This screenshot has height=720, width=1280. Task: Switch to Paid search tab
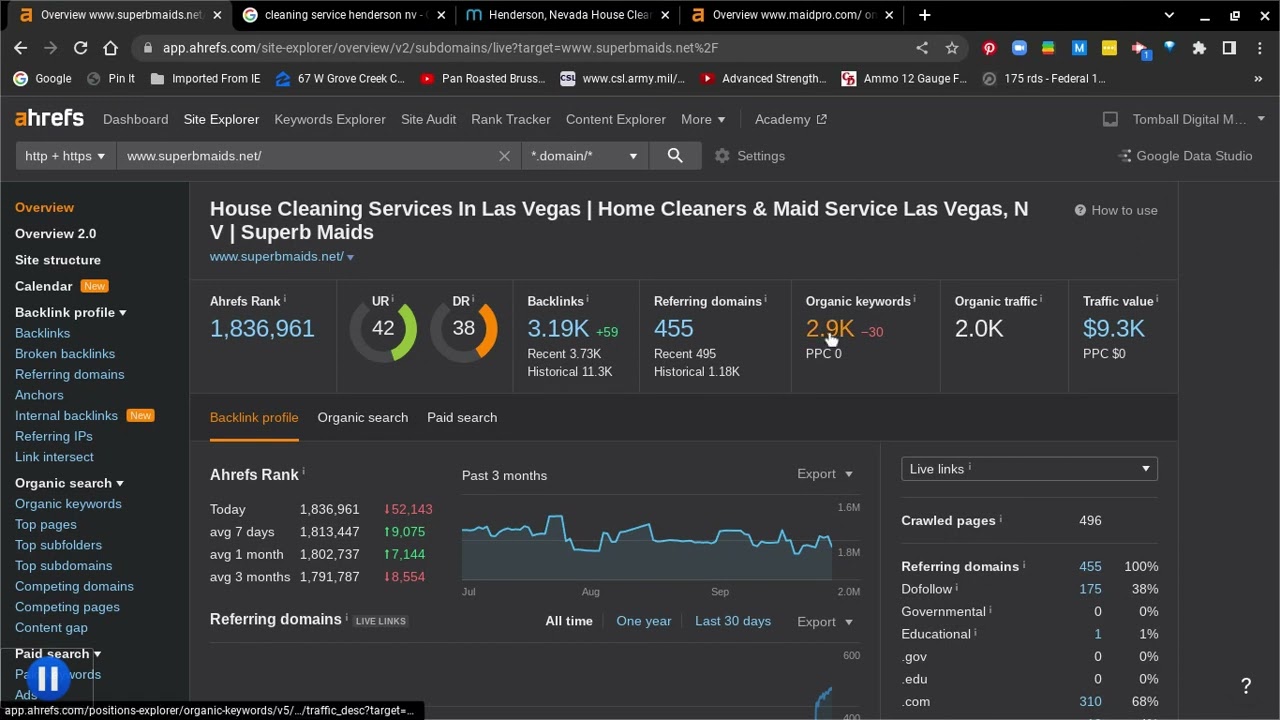pyautogui.click(x=462, y=417)
